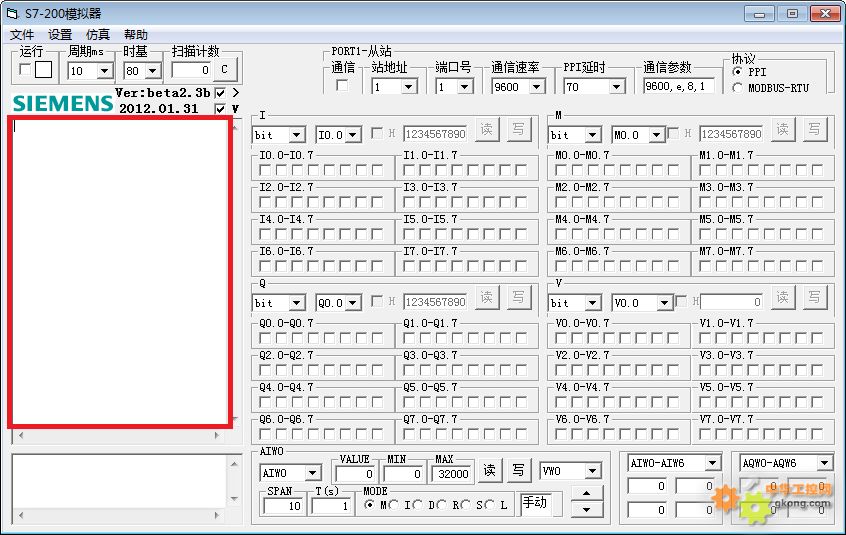The width and height of the screenshot is (846, 535).
Task: Toggle first bit checkbox in Q0.0-Q0.7
Action: point(265,339)
